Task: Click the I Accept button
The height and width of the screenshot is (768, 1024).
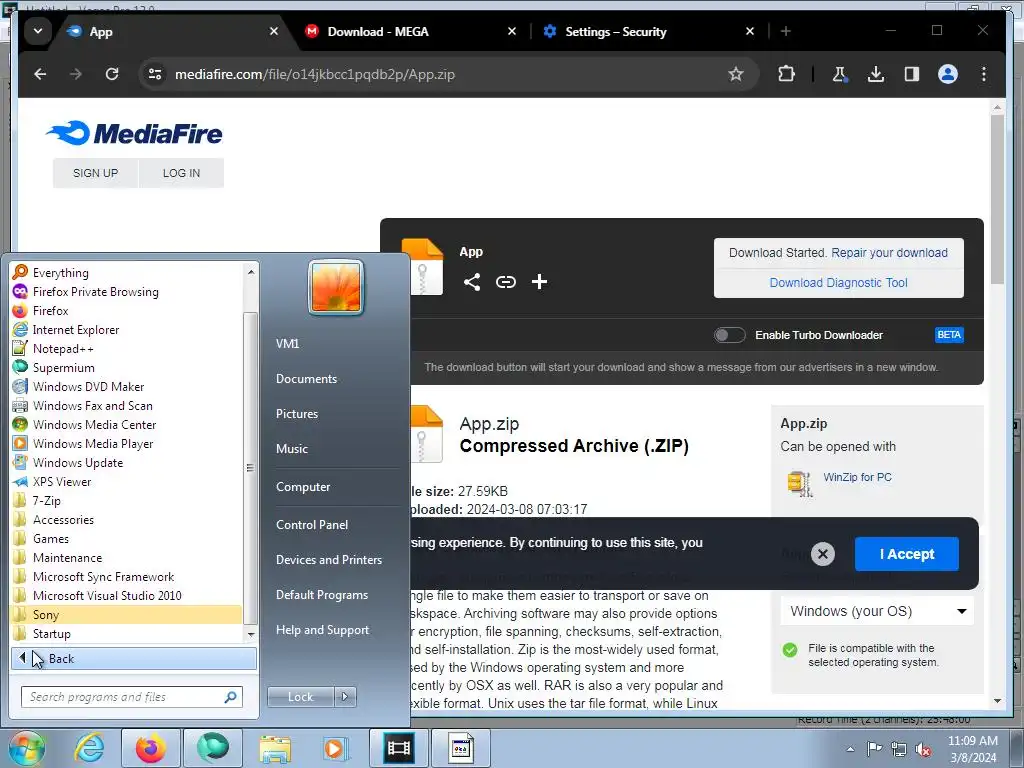Action: coord(906,554)
